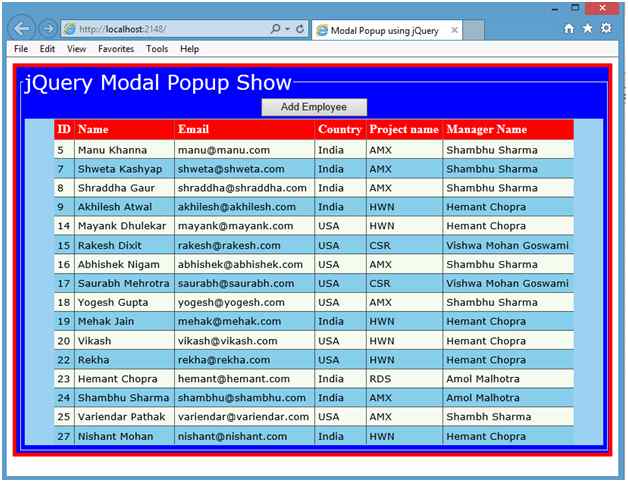Select the Shraddha Gaur name cell
Image resolution: width=628 pixels, height=482 pixels.
pyautogui.click(x=124, y=188)
